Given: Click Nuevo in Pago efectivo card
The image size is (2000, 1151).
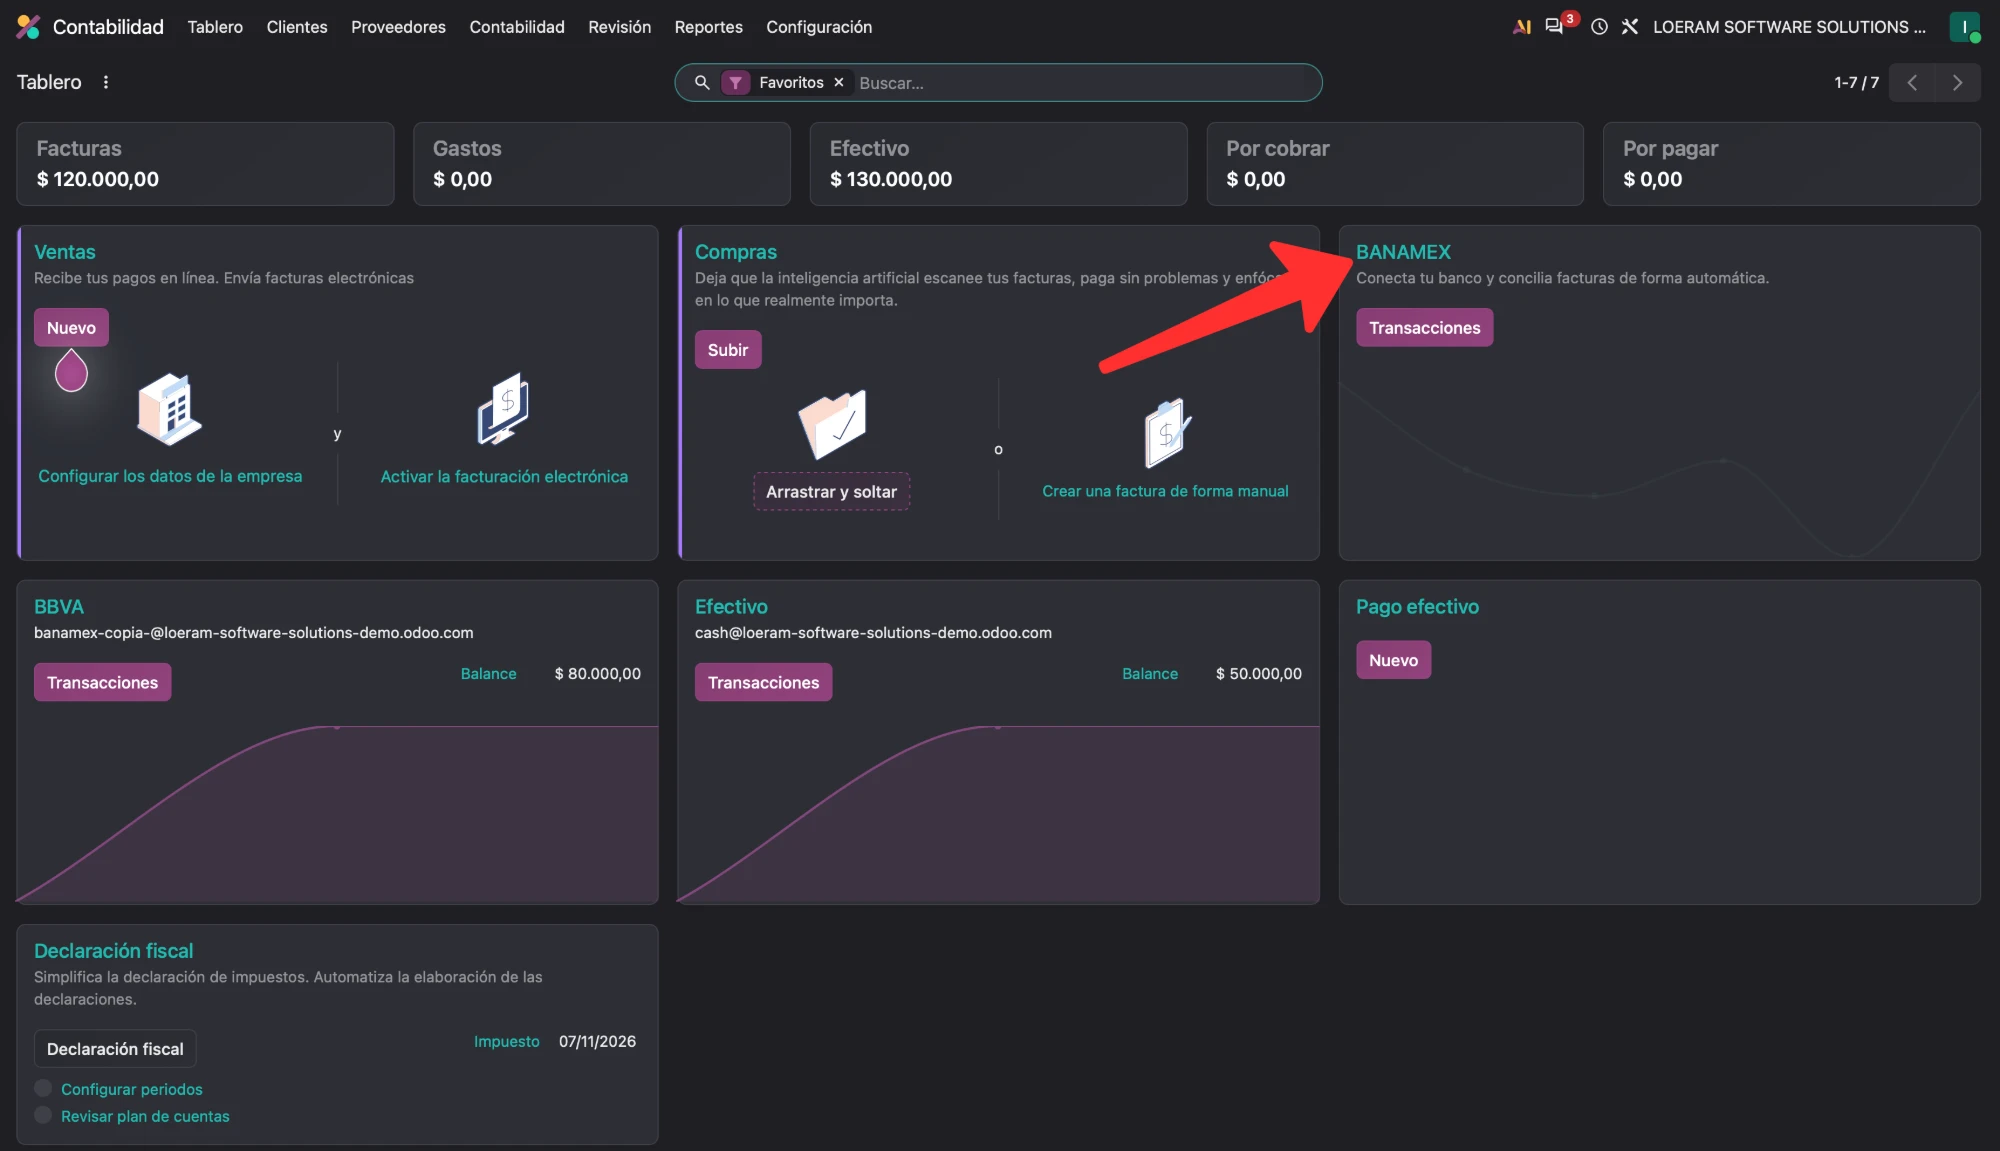Looking at the screenshot, I should tap(1393, 660).
